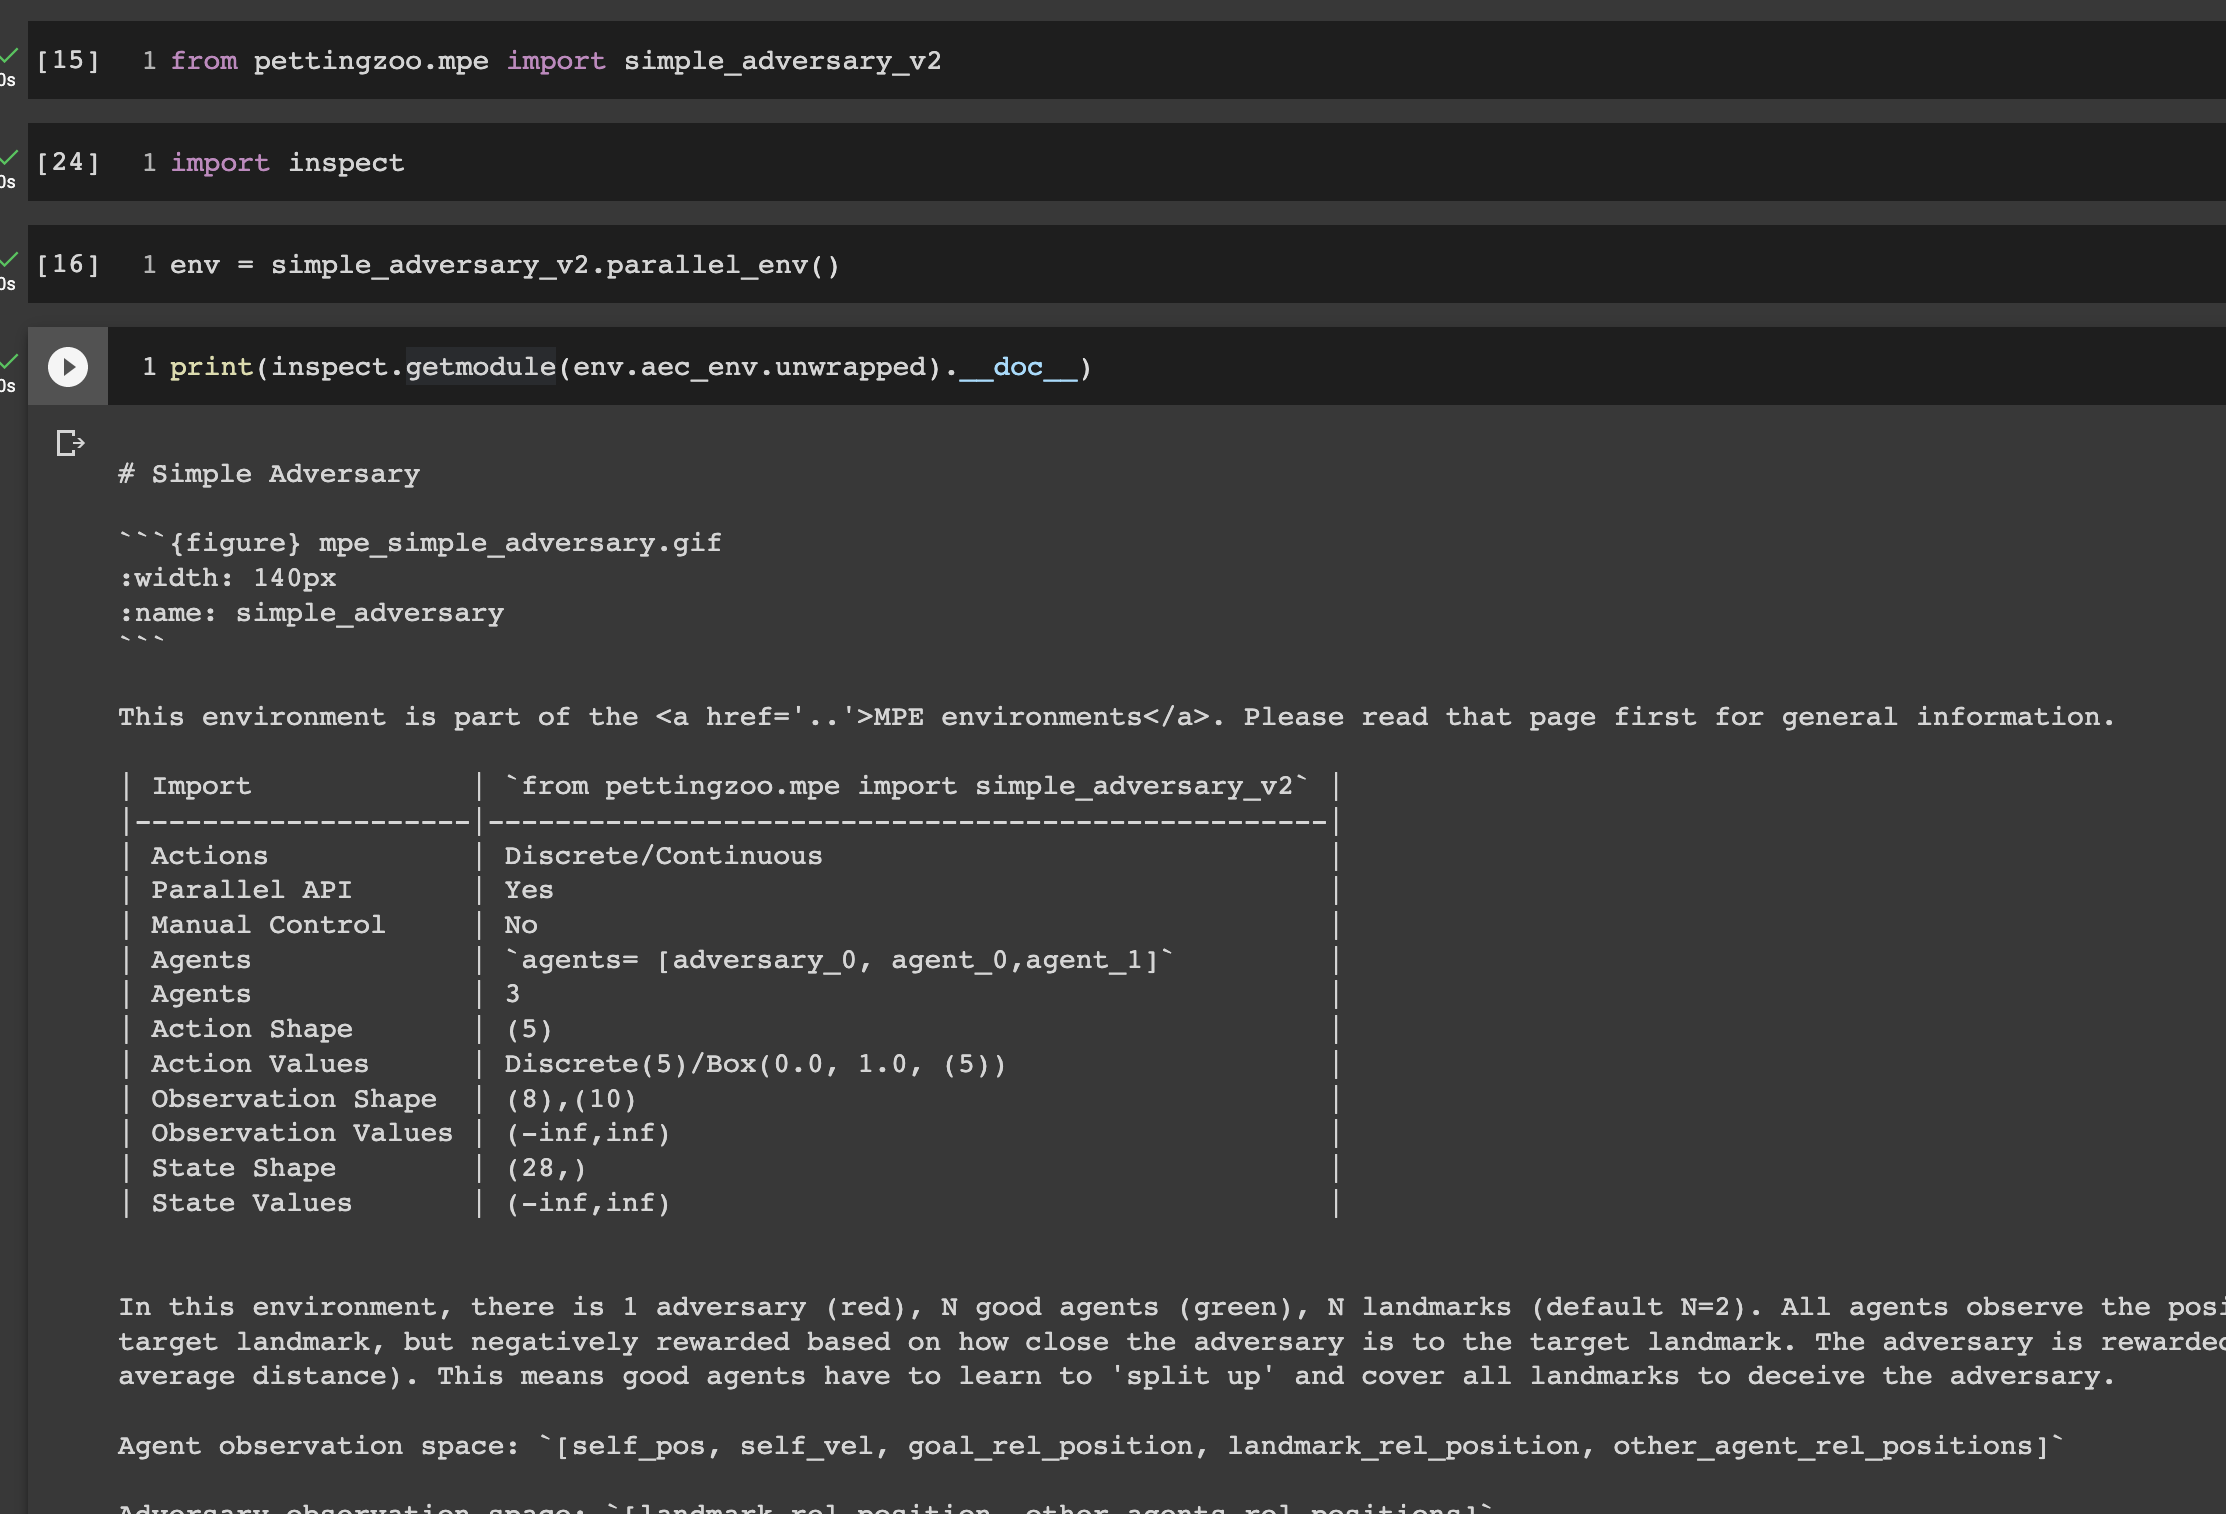This screenshot has width=2226, height=1514.
Task: Click the output indicator icon below the run button
Action: coord(69,443)
